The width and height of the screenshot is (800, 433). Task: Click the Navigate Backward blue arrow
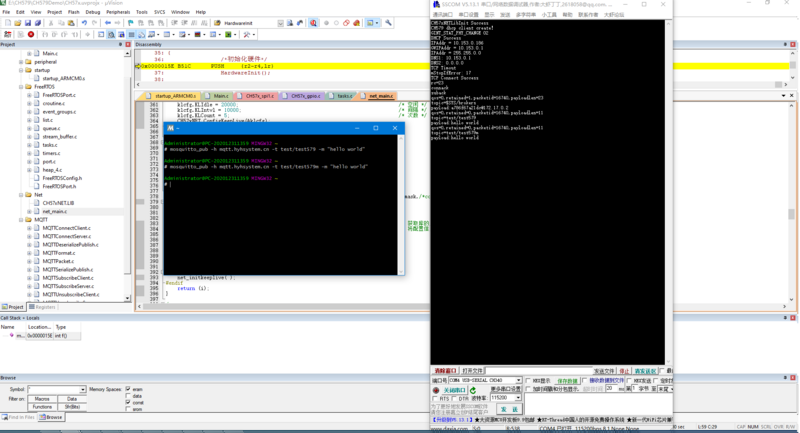[x=108, y=23]
